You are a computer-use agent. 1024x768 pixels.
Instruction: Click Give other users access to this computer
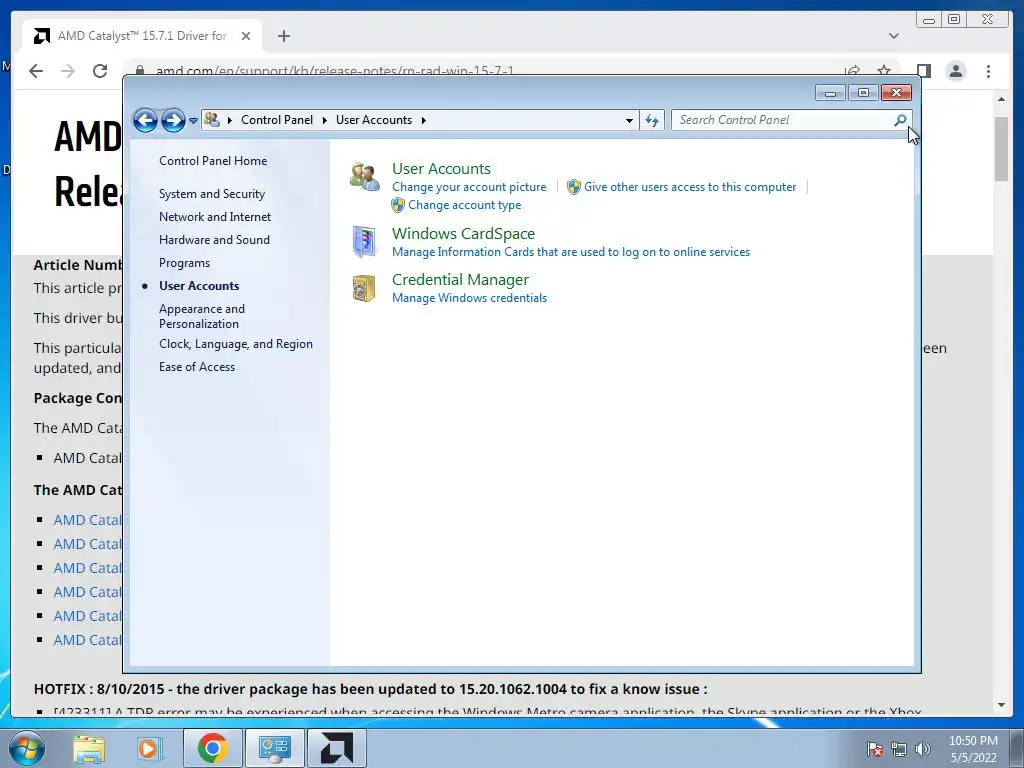click(690, 187)
